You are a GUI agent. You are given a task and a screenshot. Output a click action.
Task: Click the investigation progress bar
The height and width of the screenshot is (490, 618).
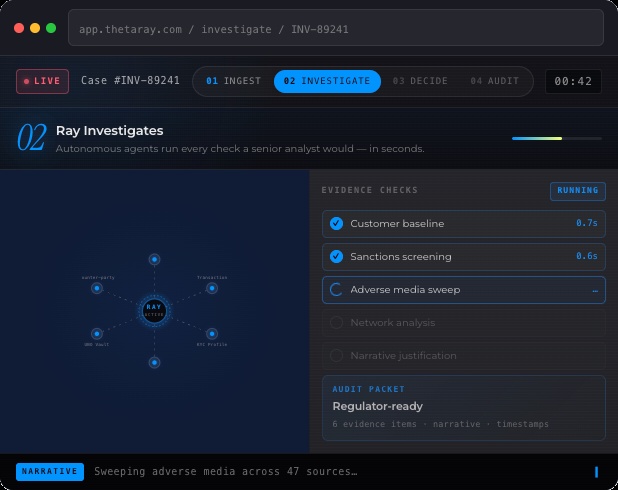click(x=557, y=138)
